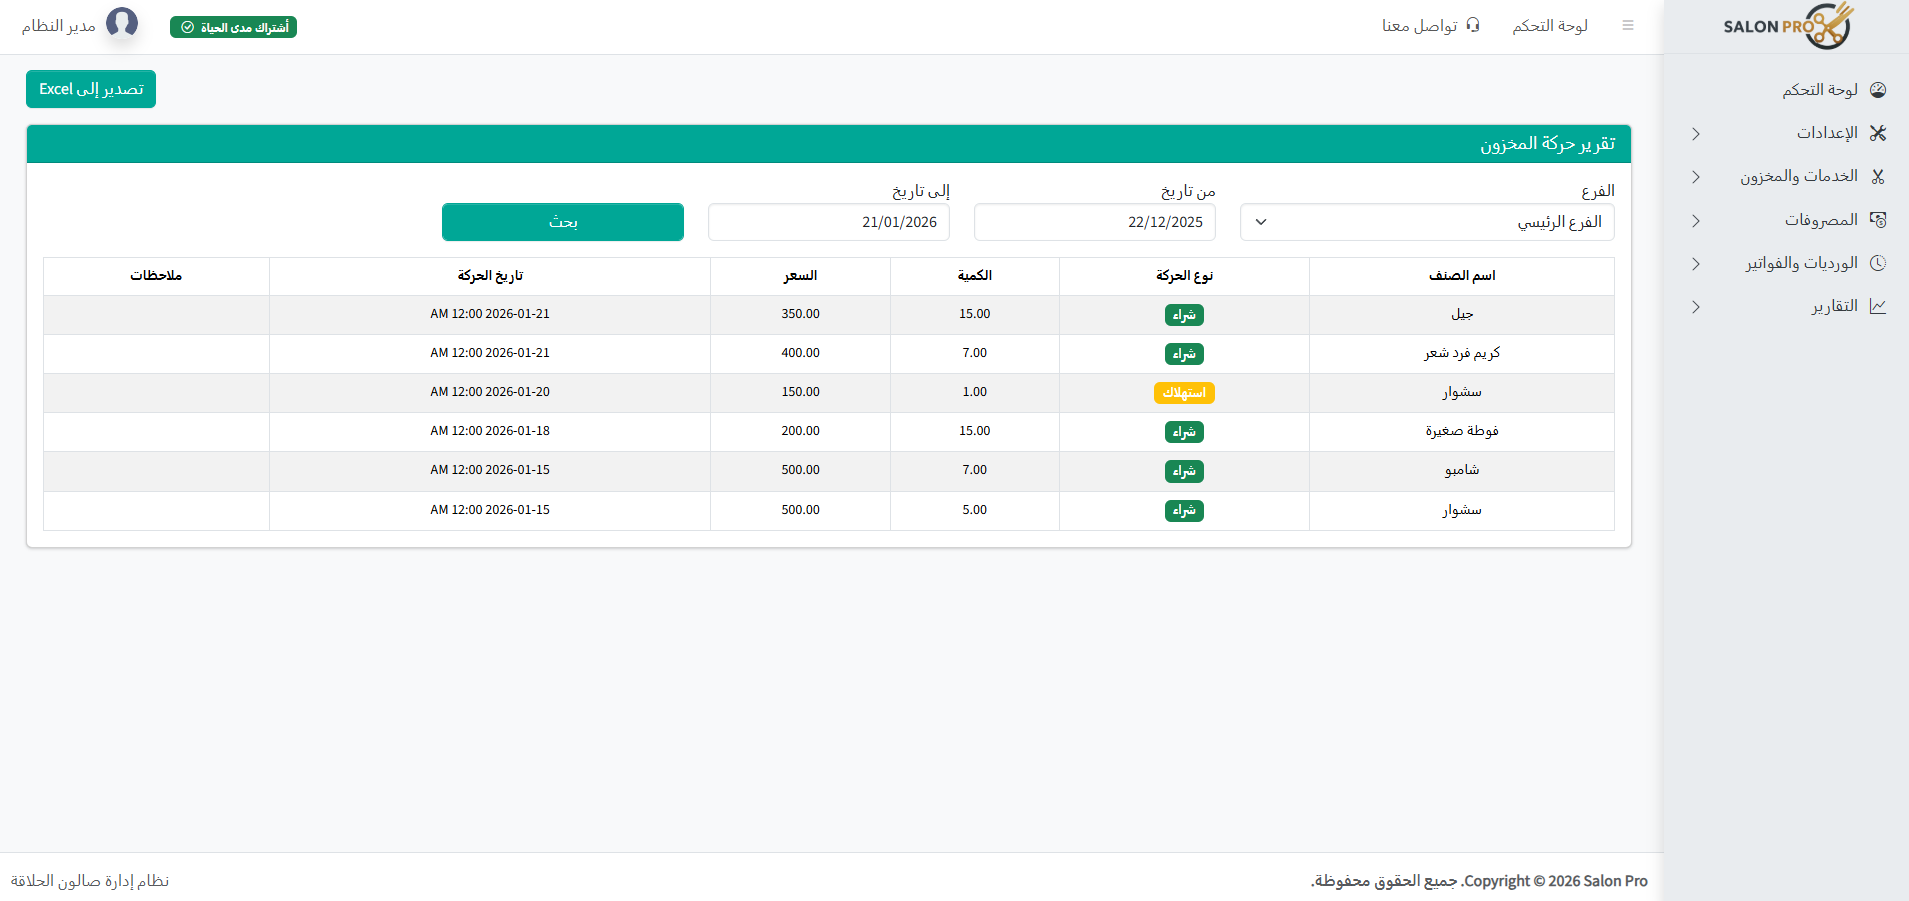Image resolution: width=1909 pixels, height=901 pixels.
Task: Click the إلى تاريخ date field
Action: pyautogui.click(x=828, y=222)
